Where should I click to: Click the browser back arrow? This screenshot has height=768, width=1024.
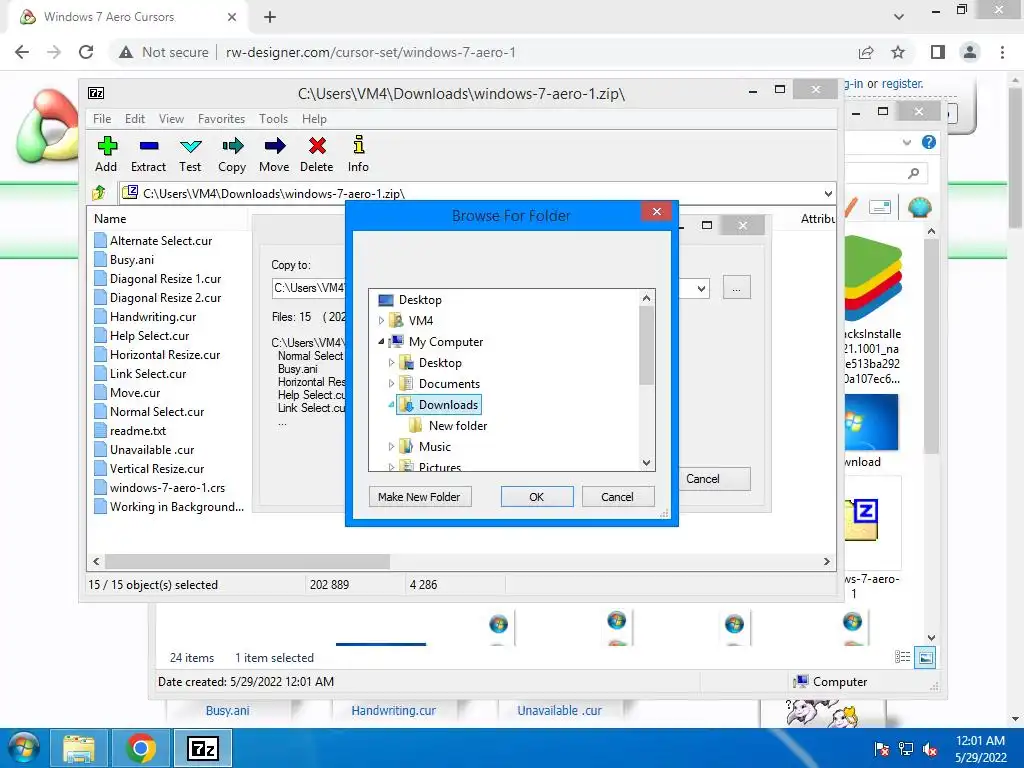tap(22, 52)
